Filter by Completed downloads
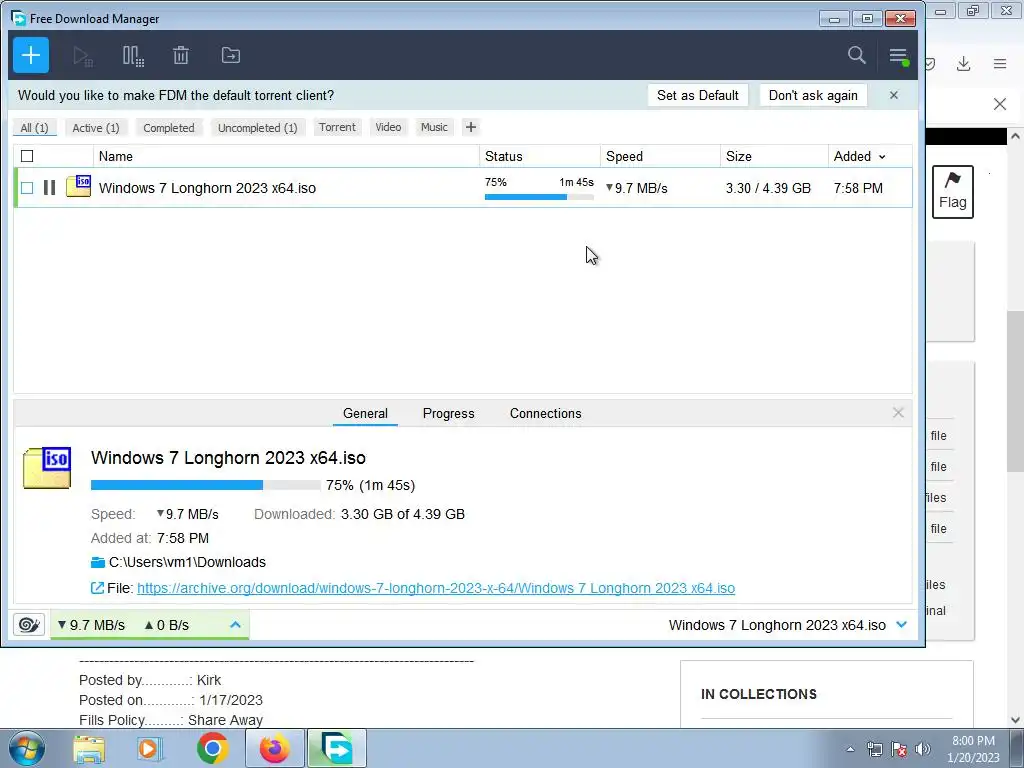1024x768 pixels. (169, 127)
